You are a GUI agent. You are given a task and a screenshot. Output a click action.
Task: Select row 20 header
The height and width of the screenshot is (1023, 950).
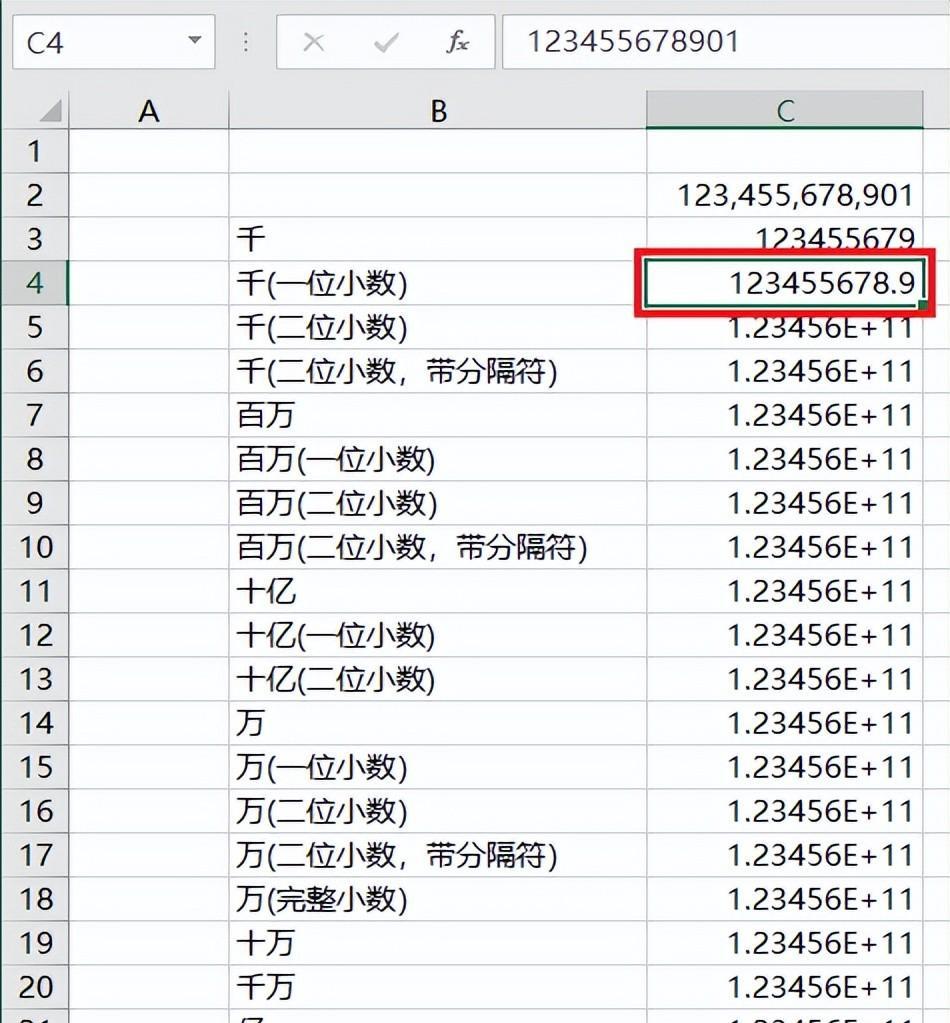tap(35, 987)
